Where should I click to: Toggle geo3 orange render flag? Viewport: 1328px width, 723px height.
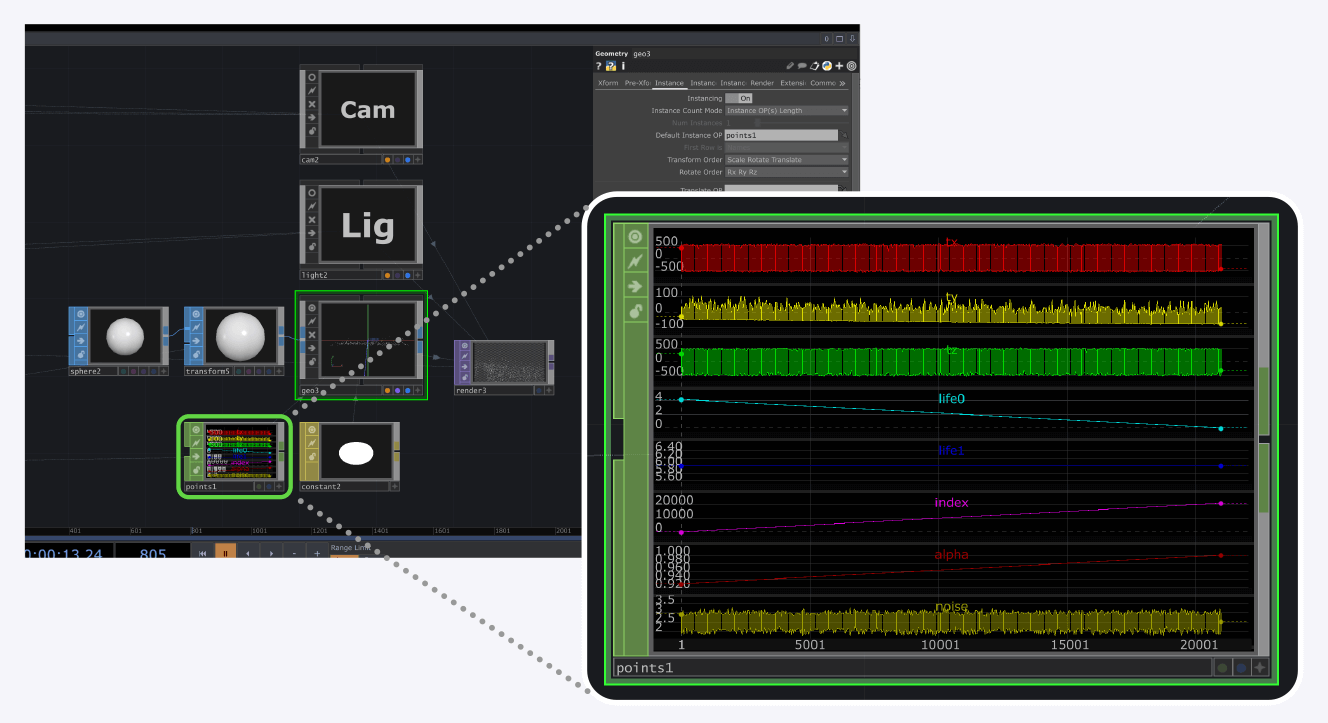pos(388,390)
